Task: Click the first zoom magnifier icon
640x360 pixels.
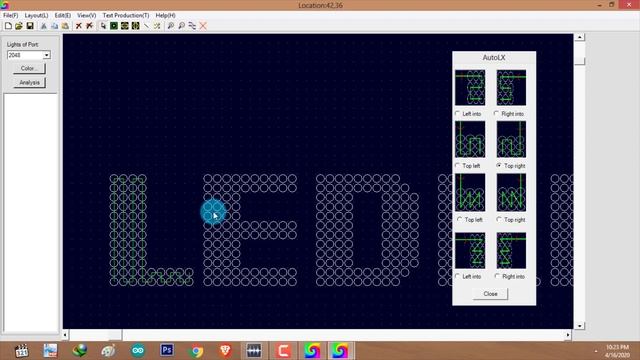Action: (171, 26)
